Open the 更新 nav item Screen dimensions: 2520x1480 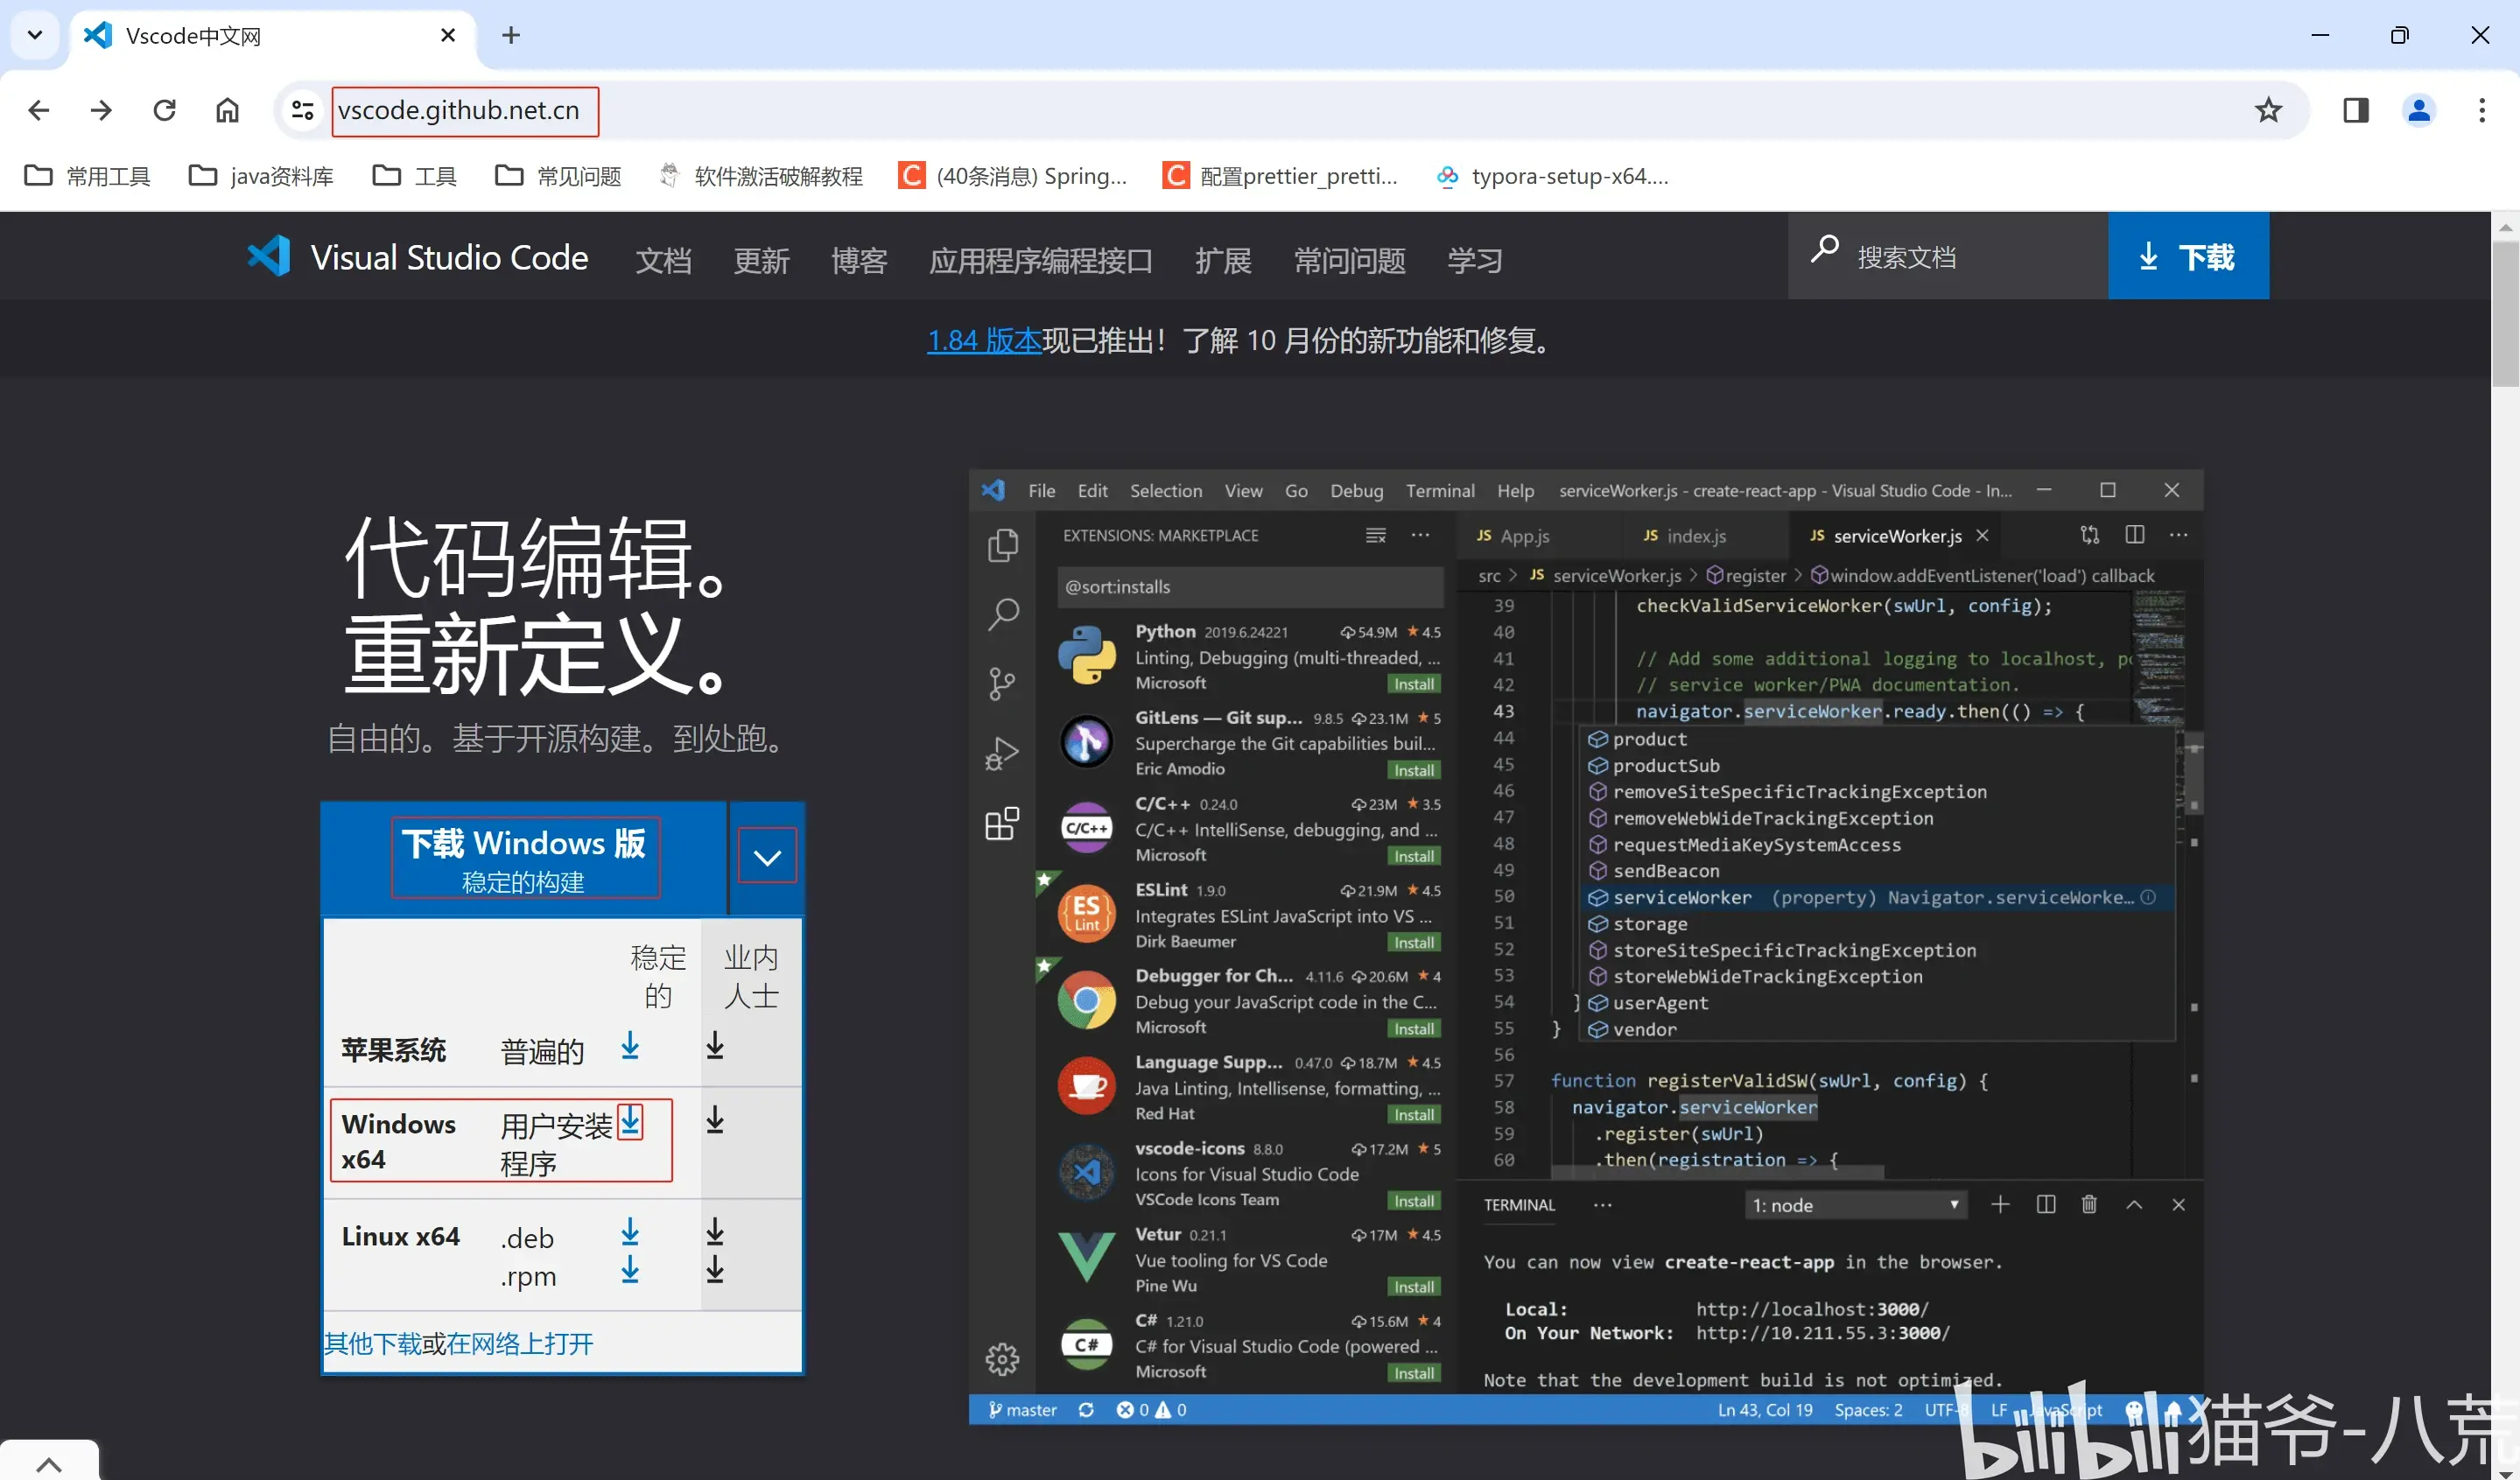(x=762, y=260)
